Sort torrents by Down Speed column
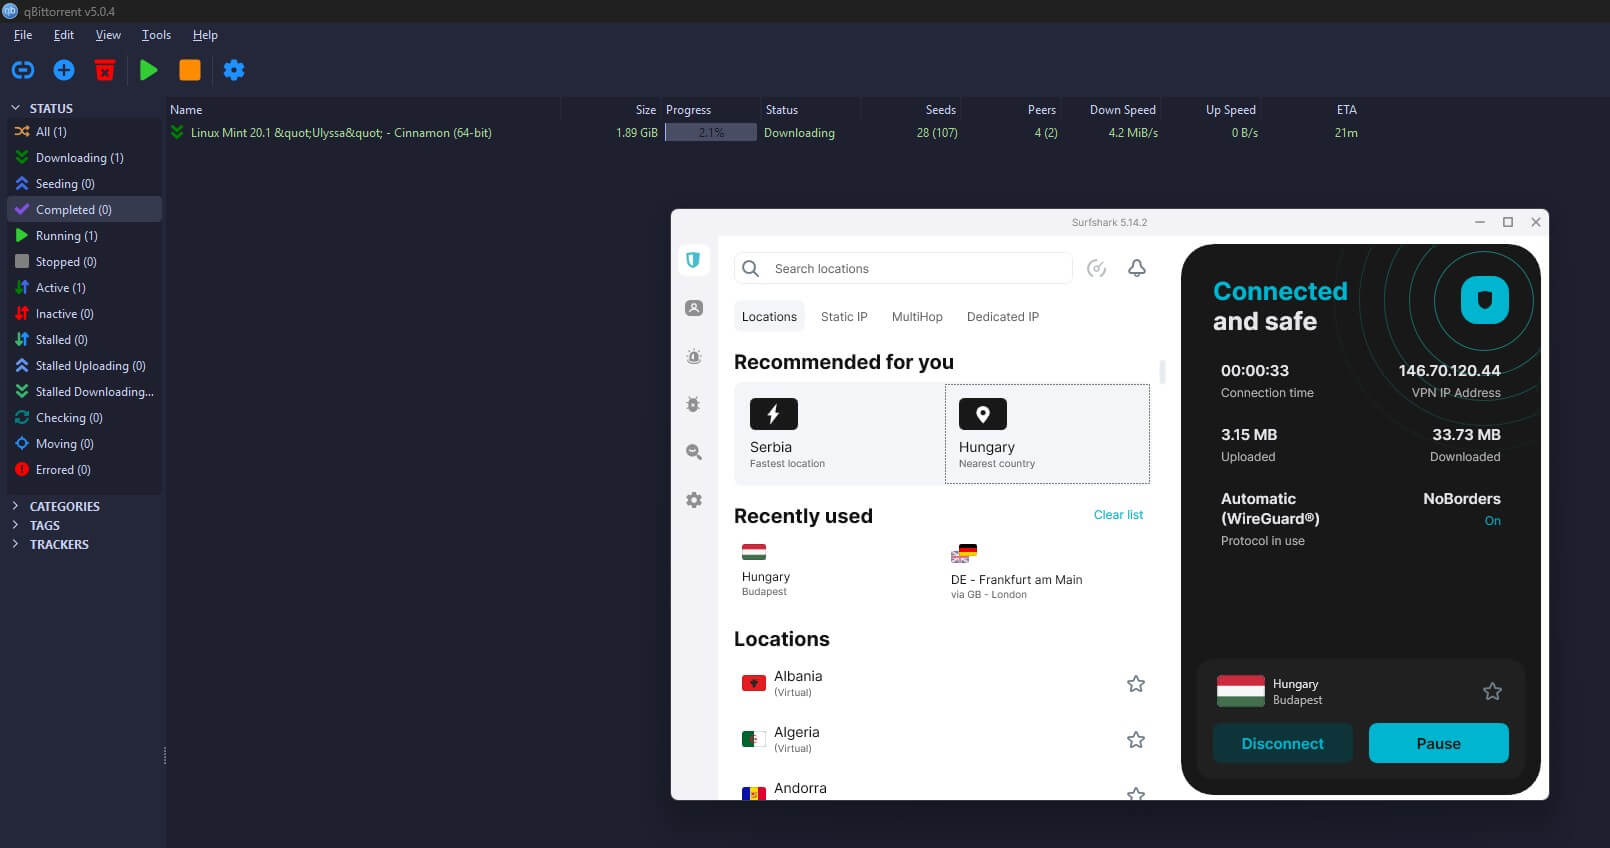The width and height of the screenshot is (1610, 848). coord(1122,110)
